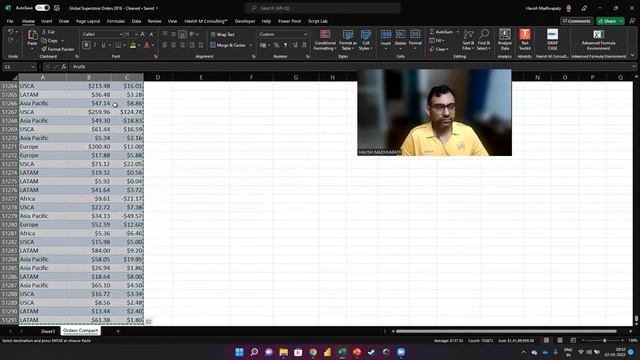Click Increase Decimal icon
This screenshot has width=640, height=360.
click(295, 45)
